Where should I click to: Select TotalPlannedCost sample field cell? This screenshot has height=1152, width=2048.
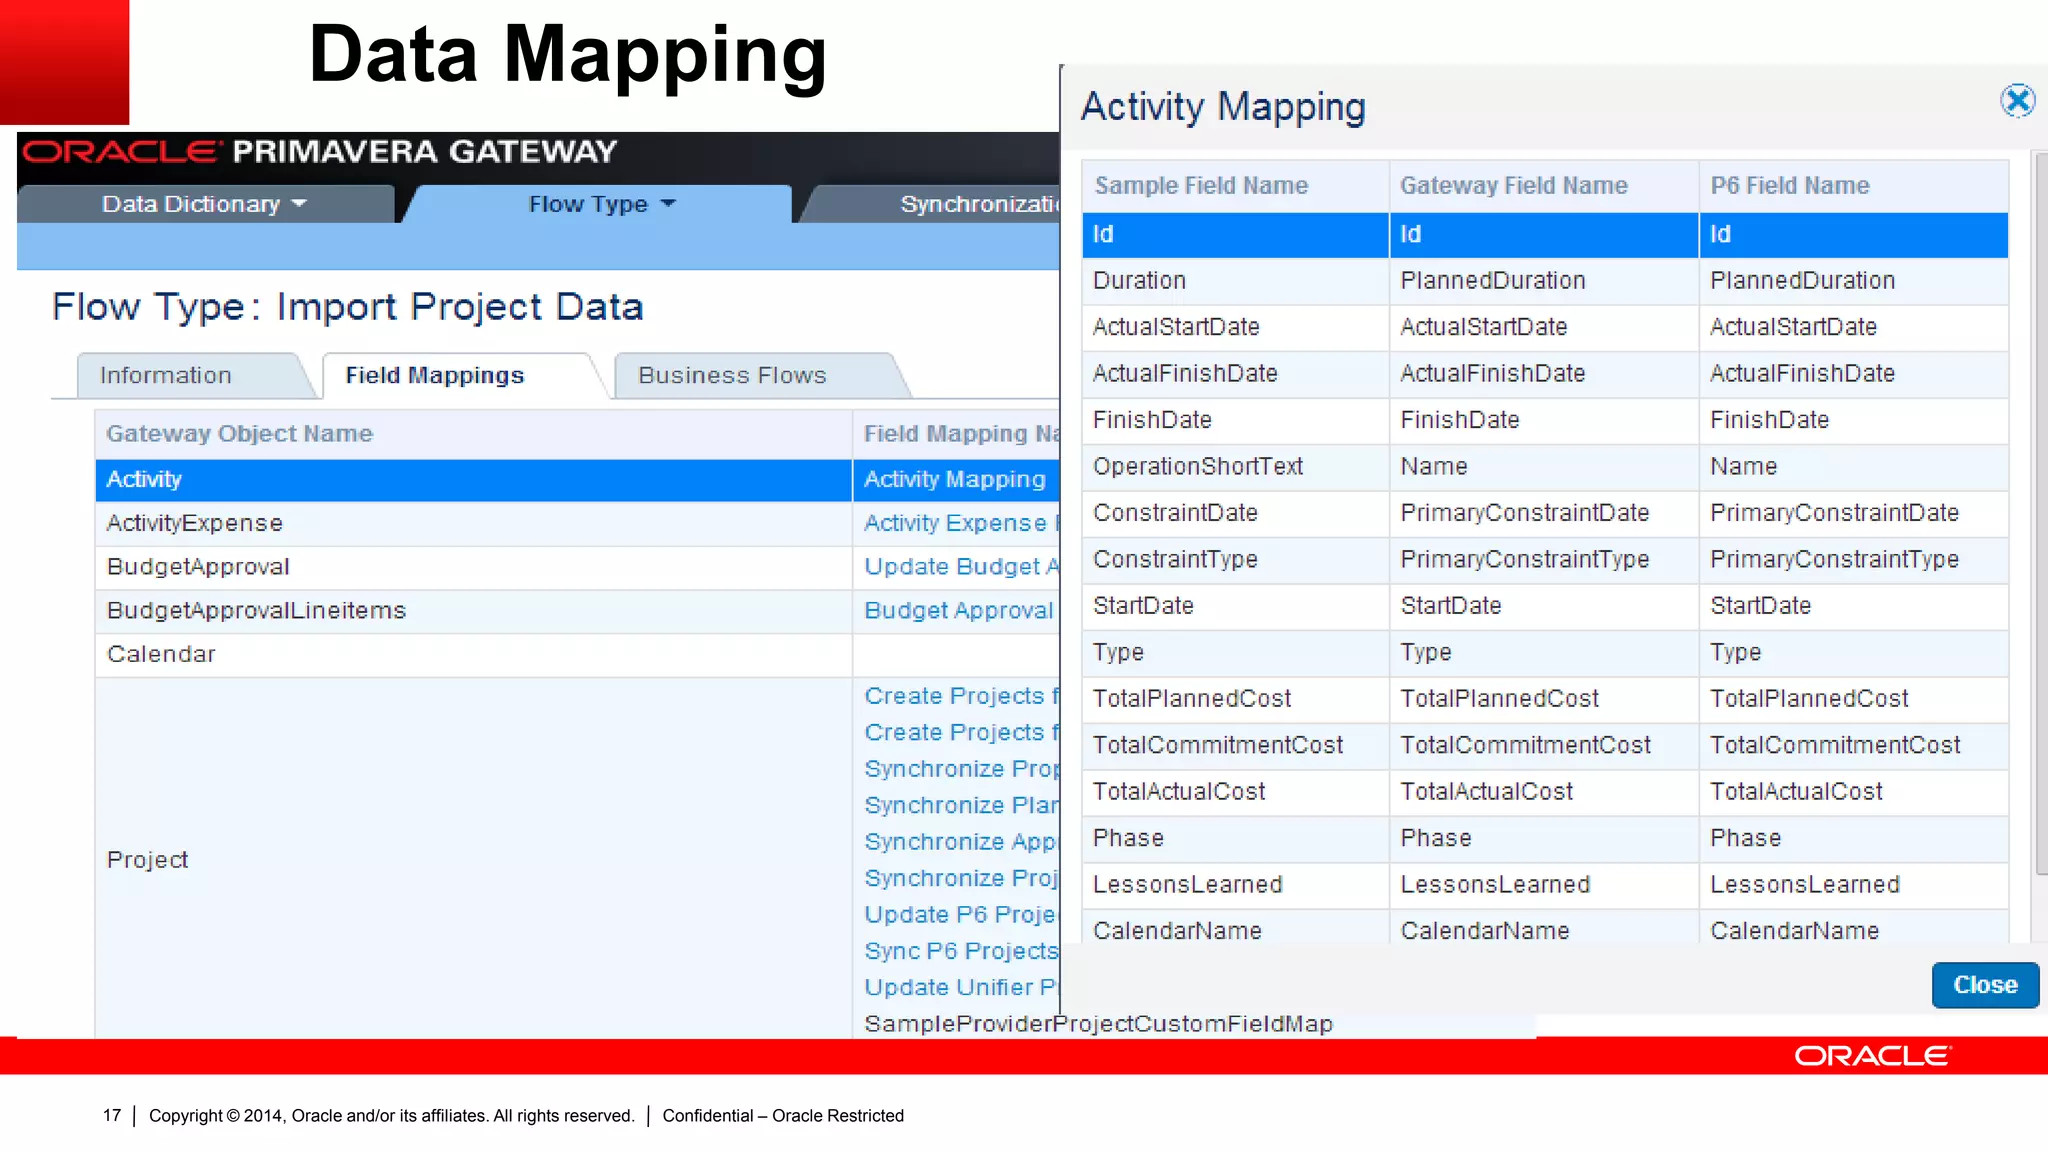(1235, 699)
